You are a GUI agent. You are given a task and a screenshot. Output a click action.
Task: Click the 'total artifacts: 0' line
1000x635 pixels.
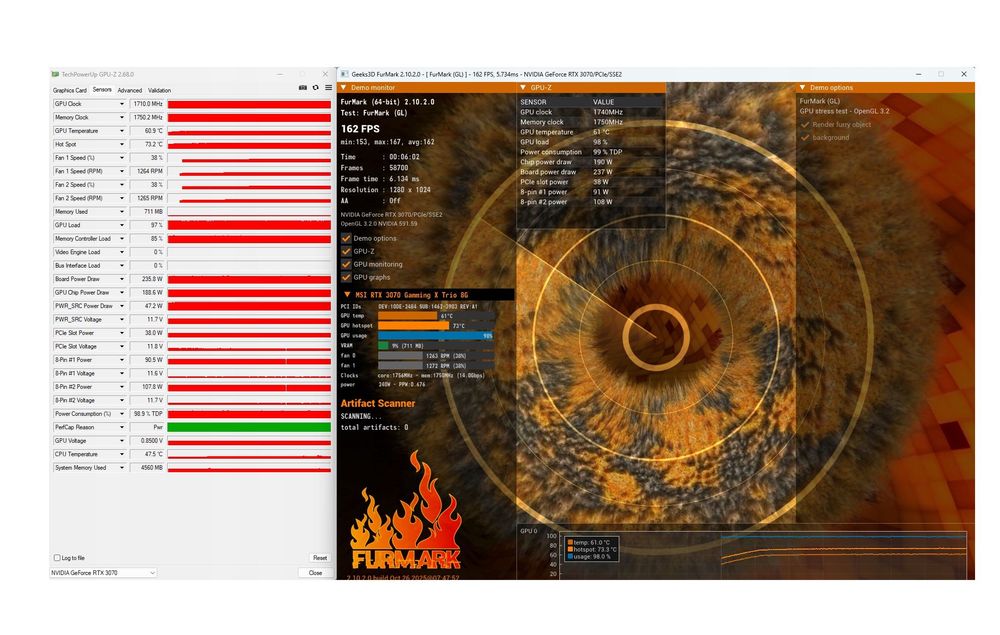click(374, 428)
